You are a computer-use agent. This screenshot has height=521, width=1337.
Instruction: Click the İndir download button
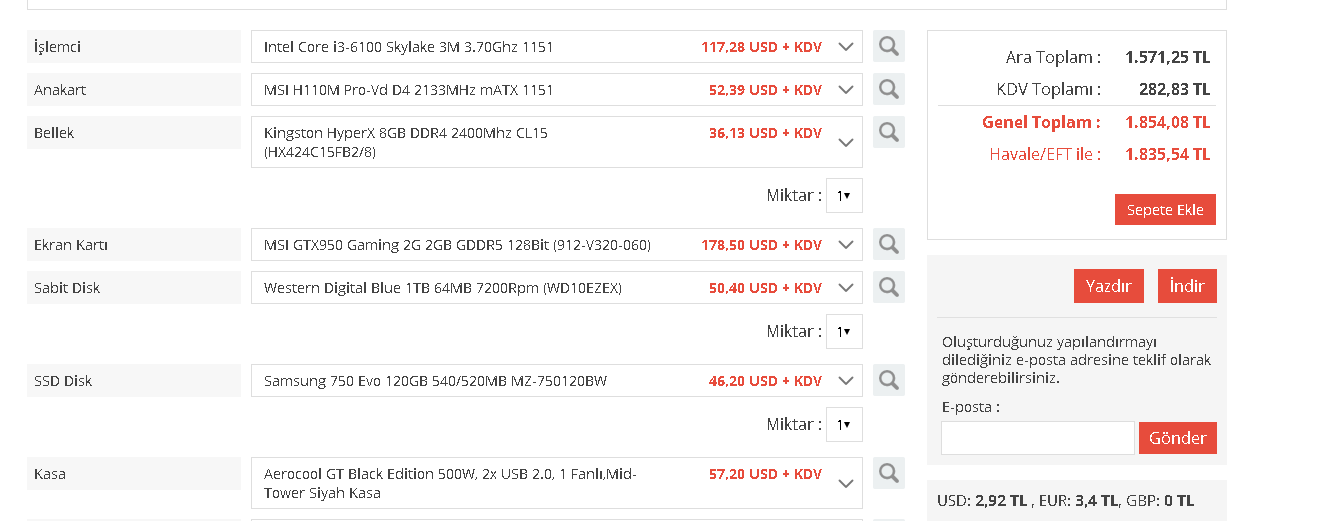(1187, 286)
